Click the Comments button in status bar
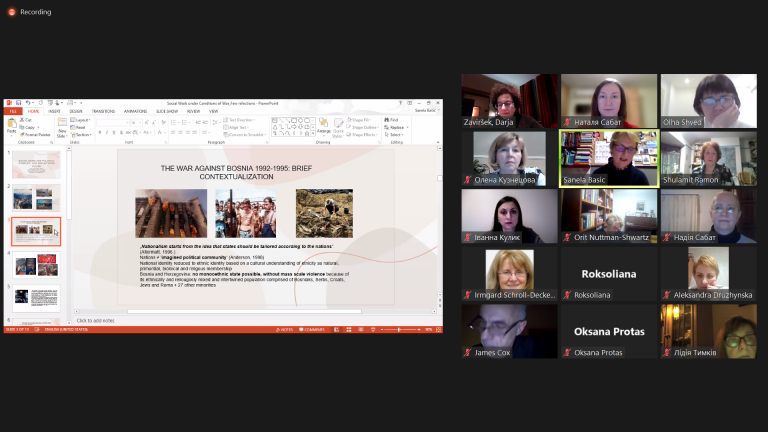 312,330
